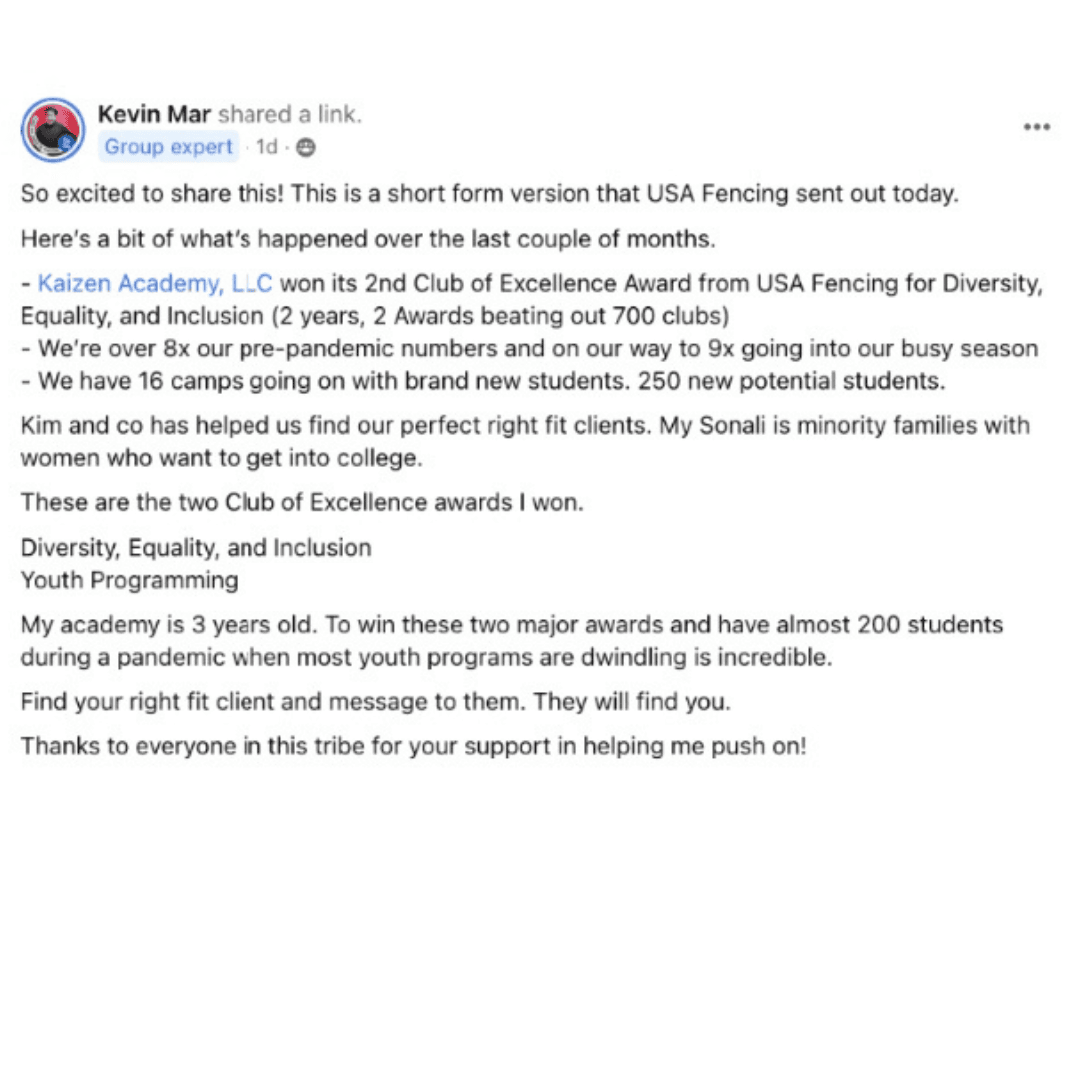
Task: Click the "Youth Programming" line
Action: pos(130,580)
